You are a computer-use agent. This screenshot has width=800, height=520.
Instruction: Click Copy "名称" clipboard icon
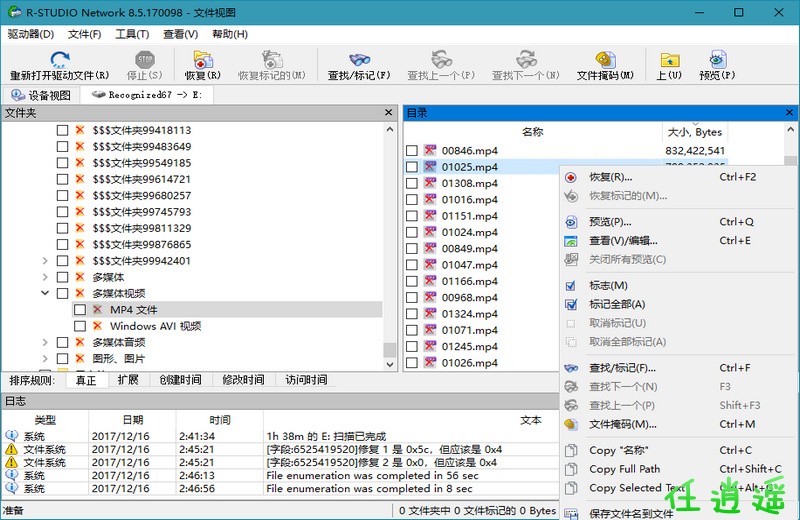tap(571, 450)
